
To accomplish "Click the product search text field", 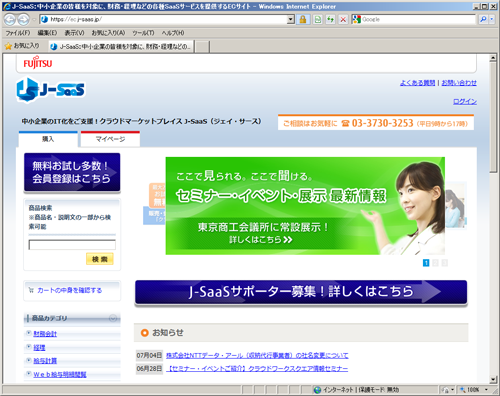I will point(72,245).
